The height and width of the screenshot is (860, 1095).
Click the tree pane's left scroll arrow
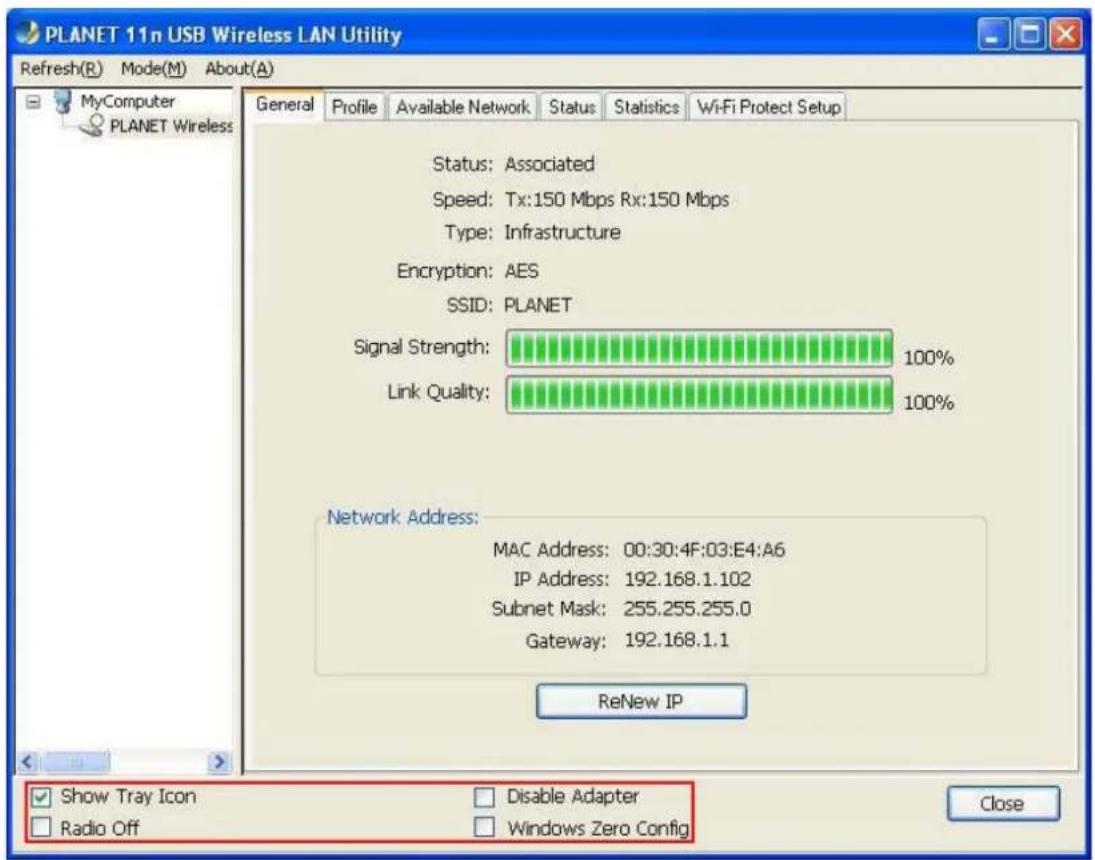tap(27, 761)
